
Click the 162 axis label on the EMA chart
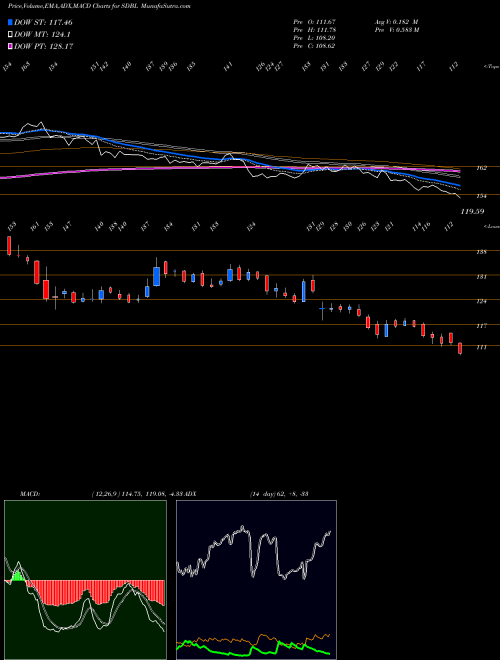click(x=481, y=168)
